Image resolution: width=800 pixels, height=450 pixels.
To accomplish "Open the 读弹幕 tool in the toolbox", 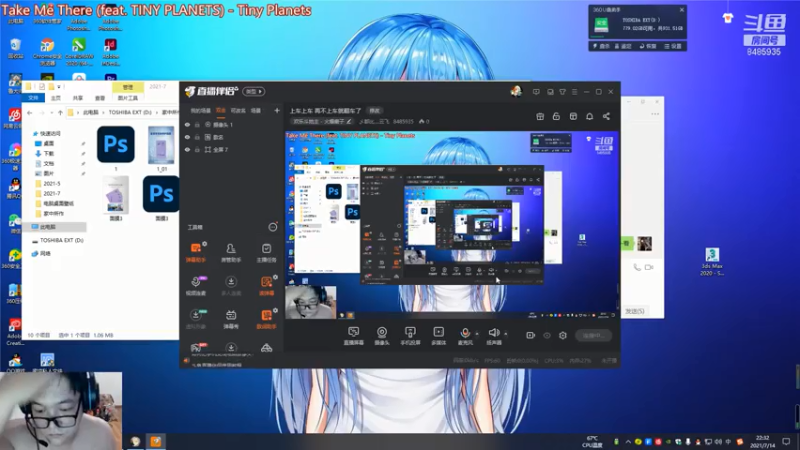I will [x=266, y=286].
